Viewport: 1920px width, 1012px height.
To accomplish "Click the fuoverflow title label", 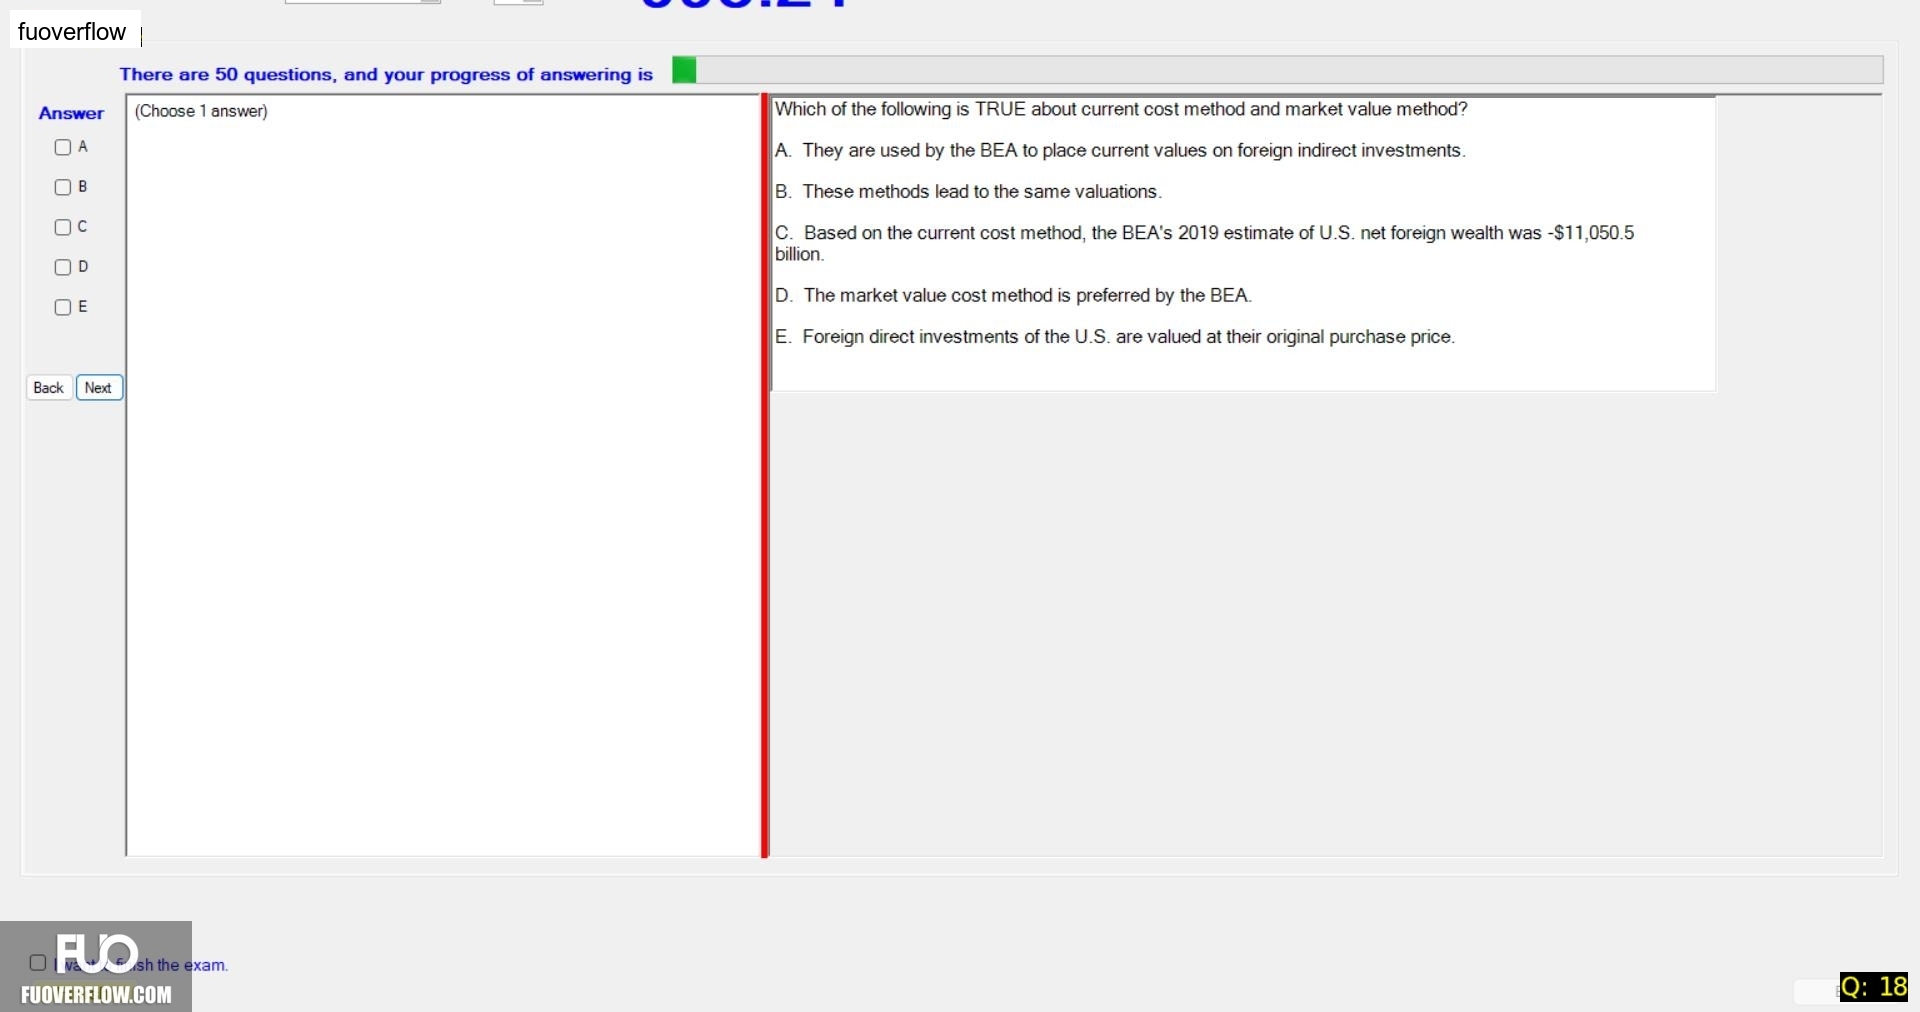I will click(72, 32).
